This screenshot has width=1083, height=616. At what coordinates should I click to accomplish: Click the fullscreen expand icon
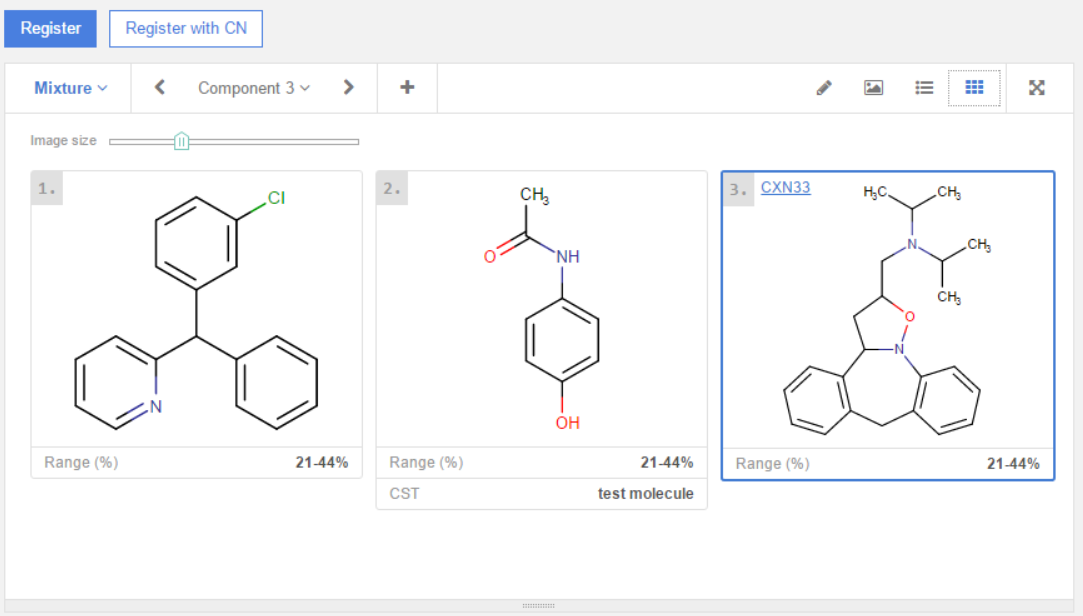click(1037, 88)
